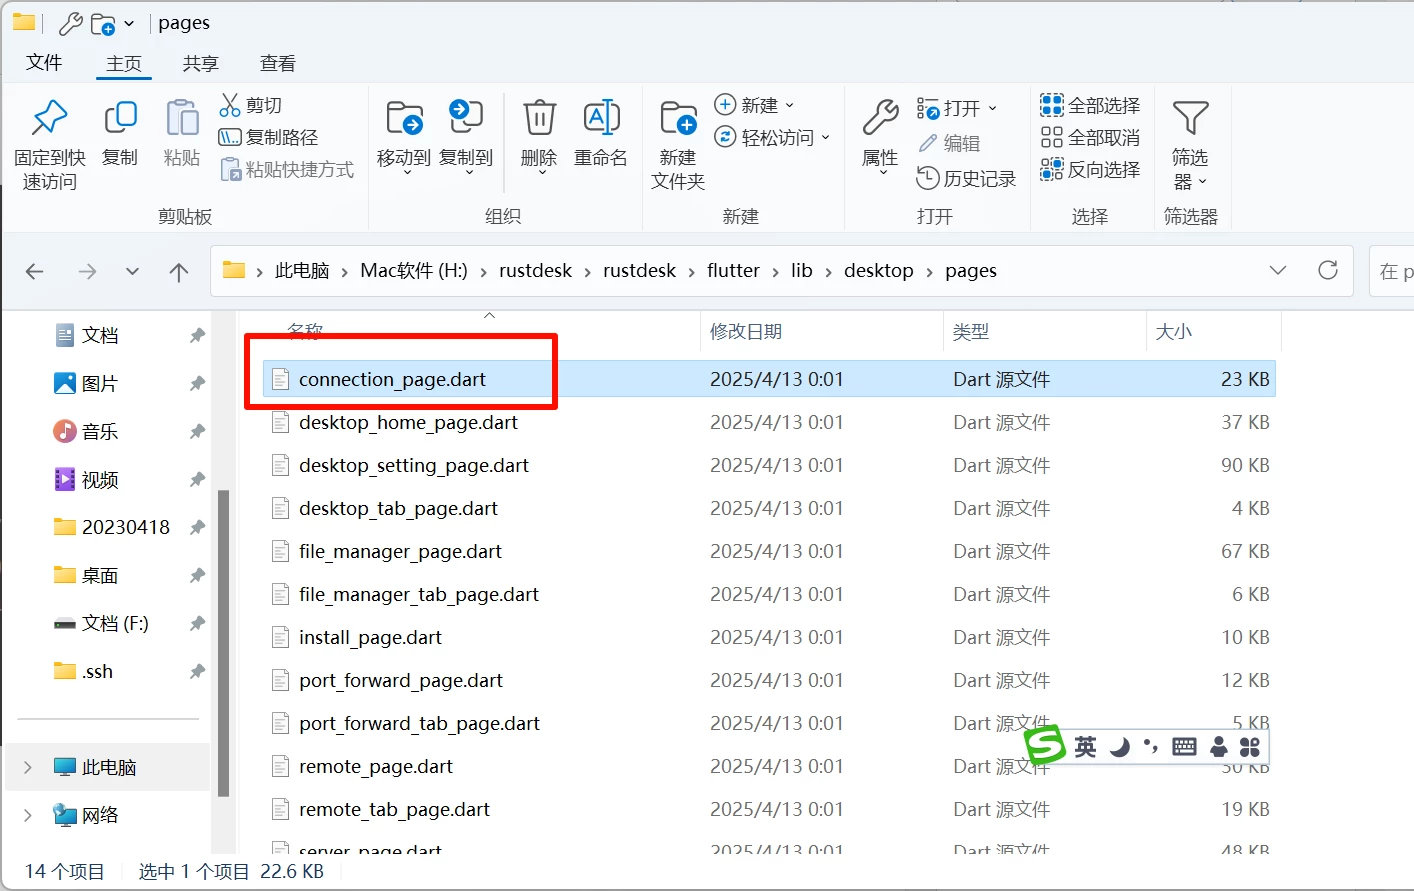
Task: Open the File menu tab
Action: point(44,63)
